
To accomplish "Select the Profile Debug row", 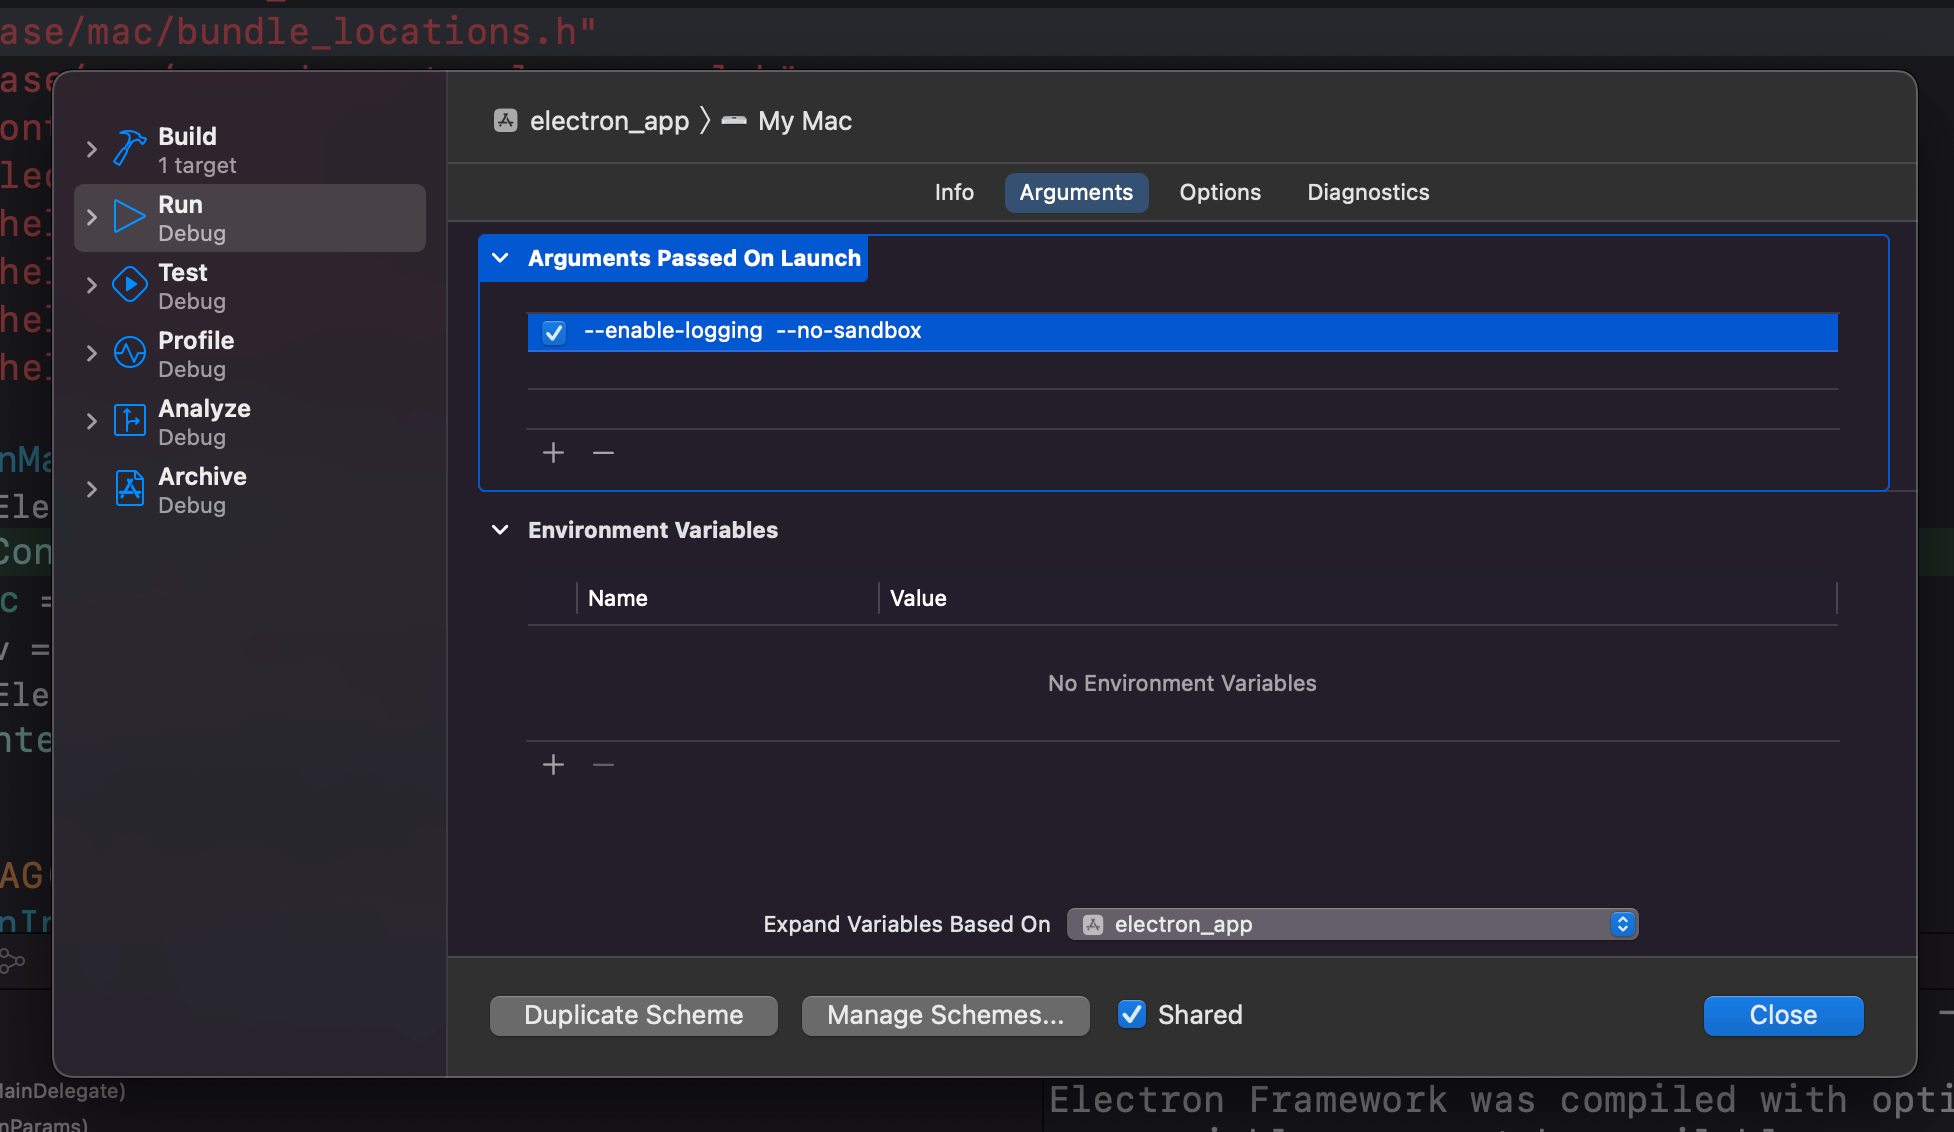I will point(250,354).
